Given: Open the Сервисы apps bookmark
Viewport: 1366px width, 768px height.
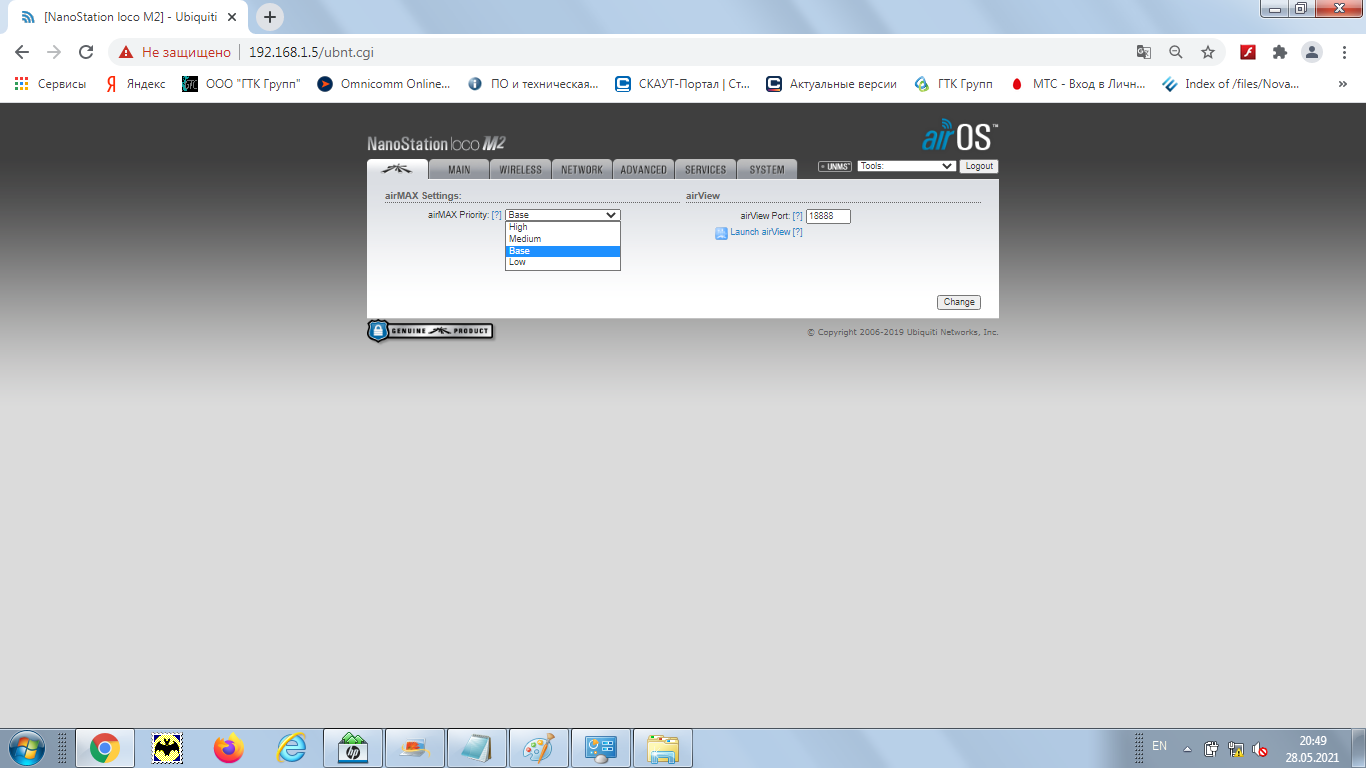Looking at the screenshot, I should [x=50, y=84].
